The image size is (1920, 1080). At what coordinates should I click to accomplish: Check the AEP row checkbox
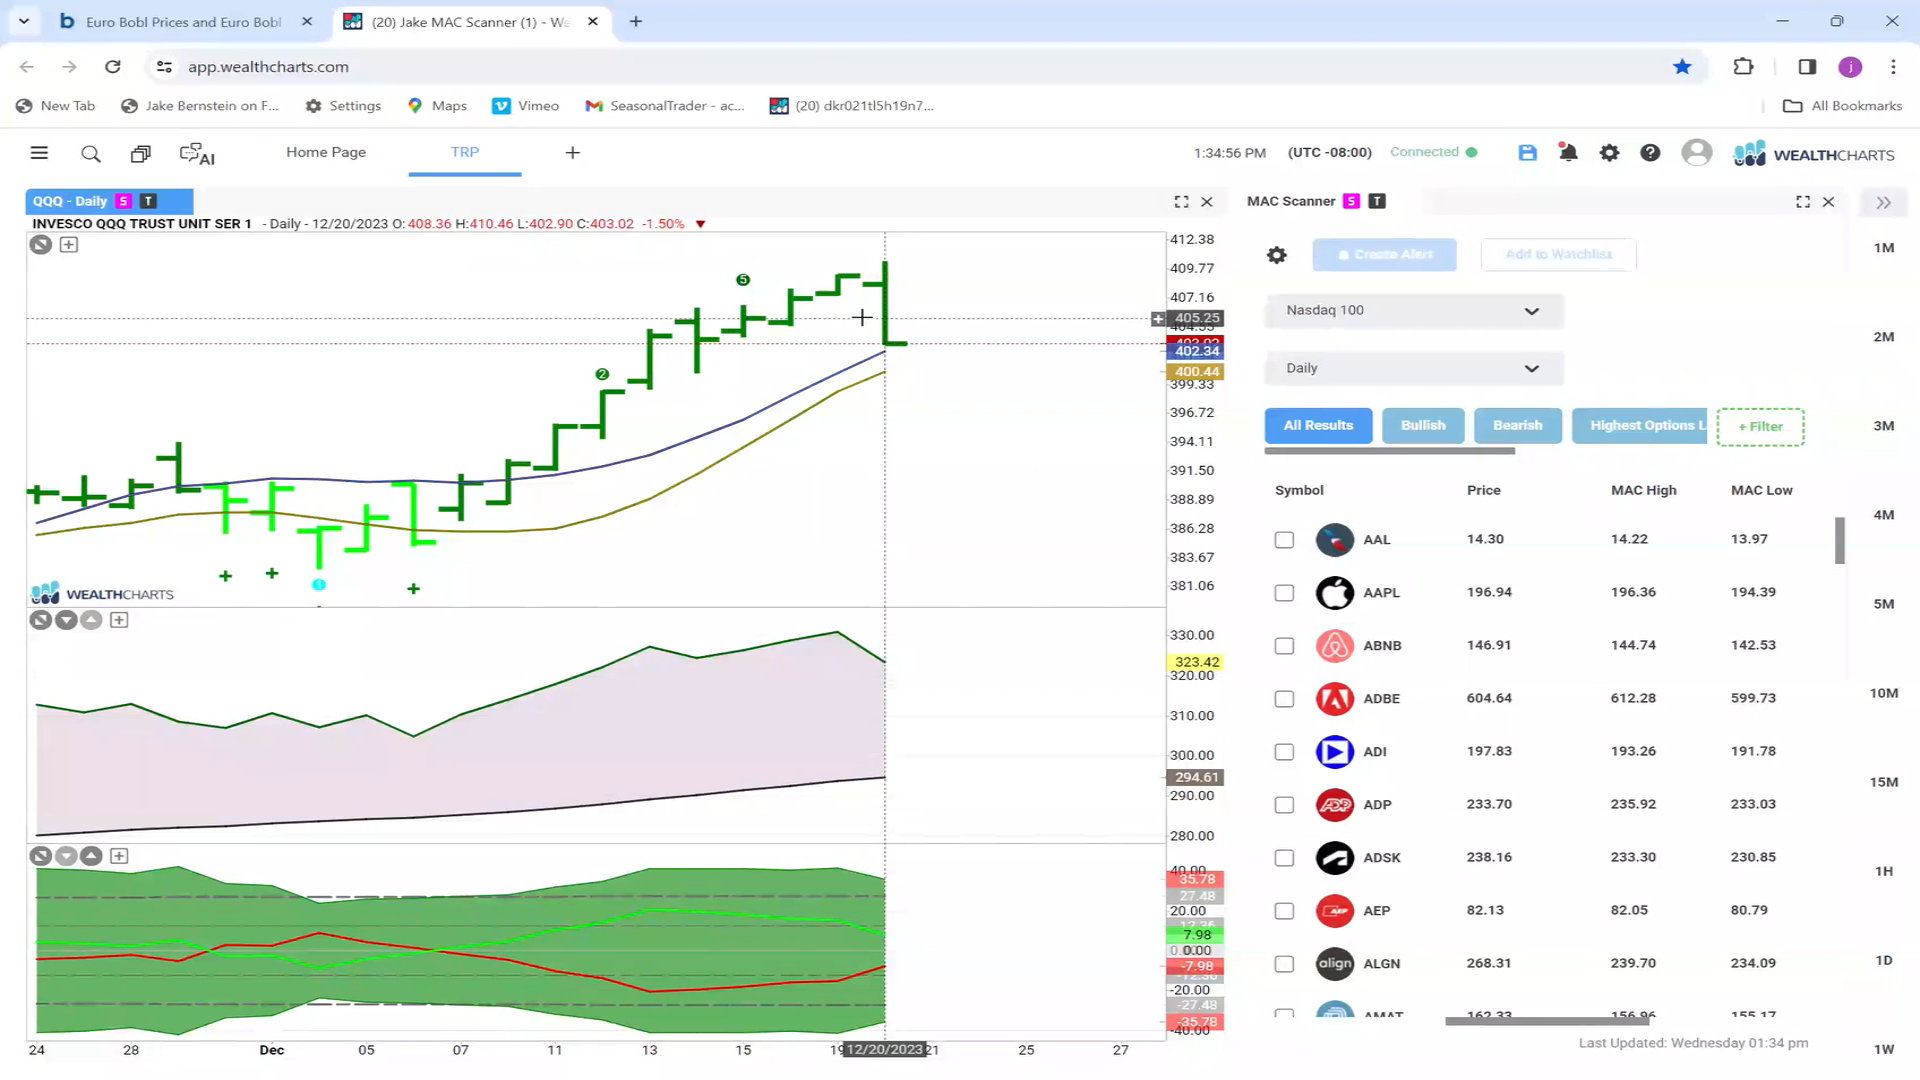click(1285, 911)
